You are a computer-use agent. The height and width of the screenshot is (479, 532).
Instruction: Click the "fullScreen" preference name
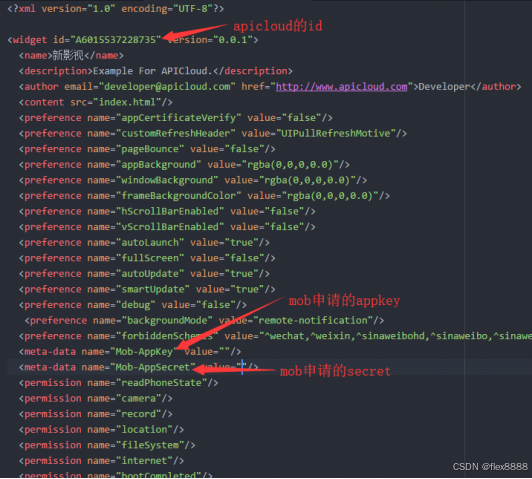coord(150,258)
